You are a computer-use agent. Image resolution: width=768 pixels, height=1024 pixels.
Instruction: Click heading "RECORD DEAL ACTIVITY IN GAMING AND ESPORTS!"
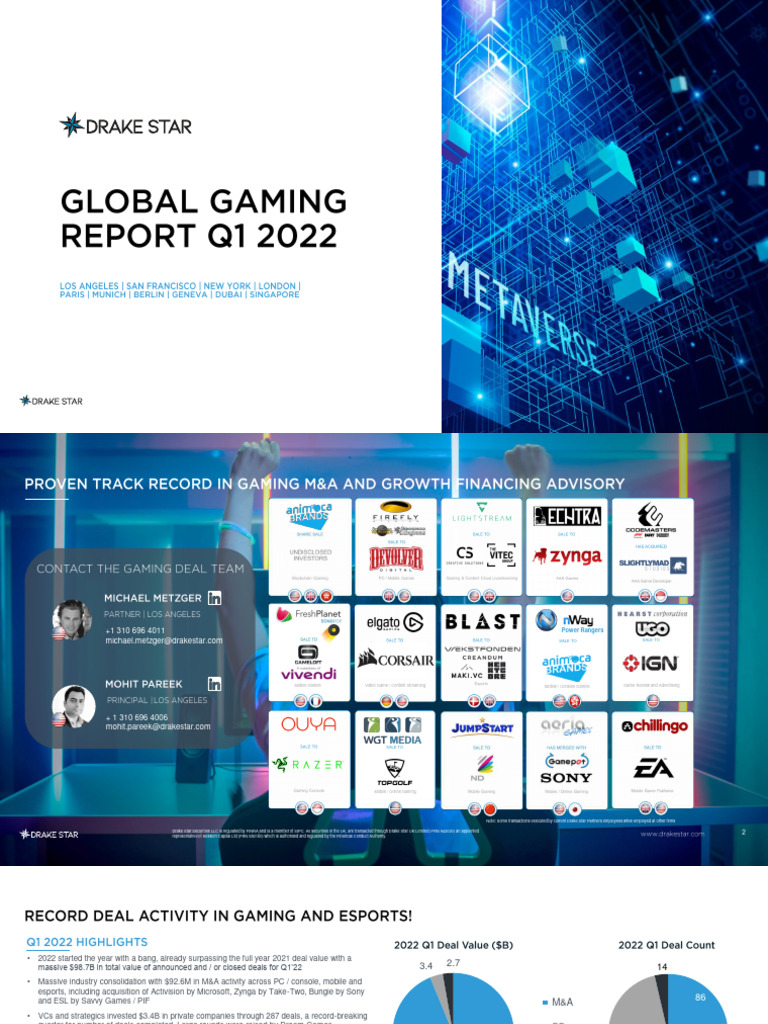click(218, 916)
